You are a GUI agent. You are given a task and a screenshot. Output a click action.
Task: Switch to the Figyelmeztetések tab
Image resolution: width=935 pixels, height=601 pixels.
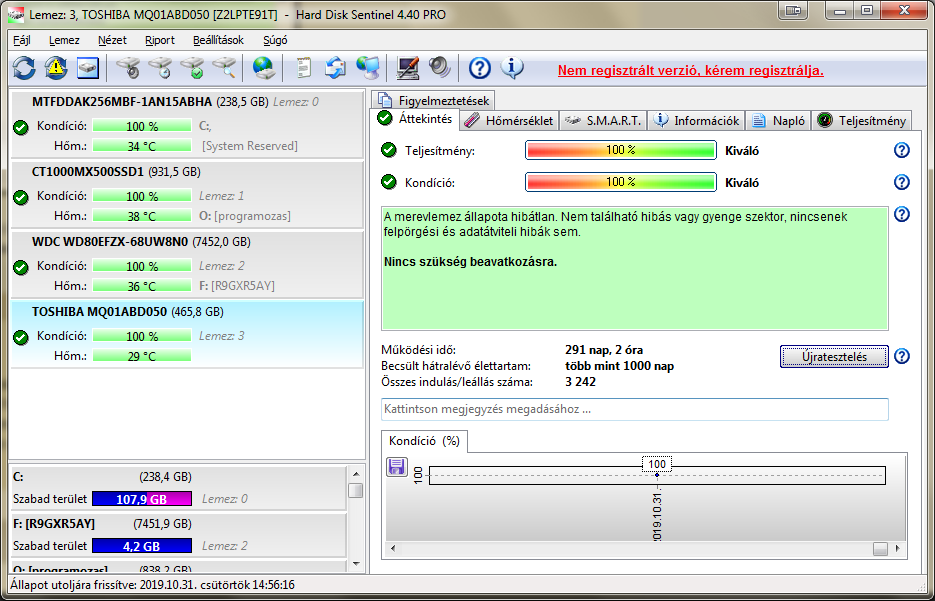(x=433, y=100)
